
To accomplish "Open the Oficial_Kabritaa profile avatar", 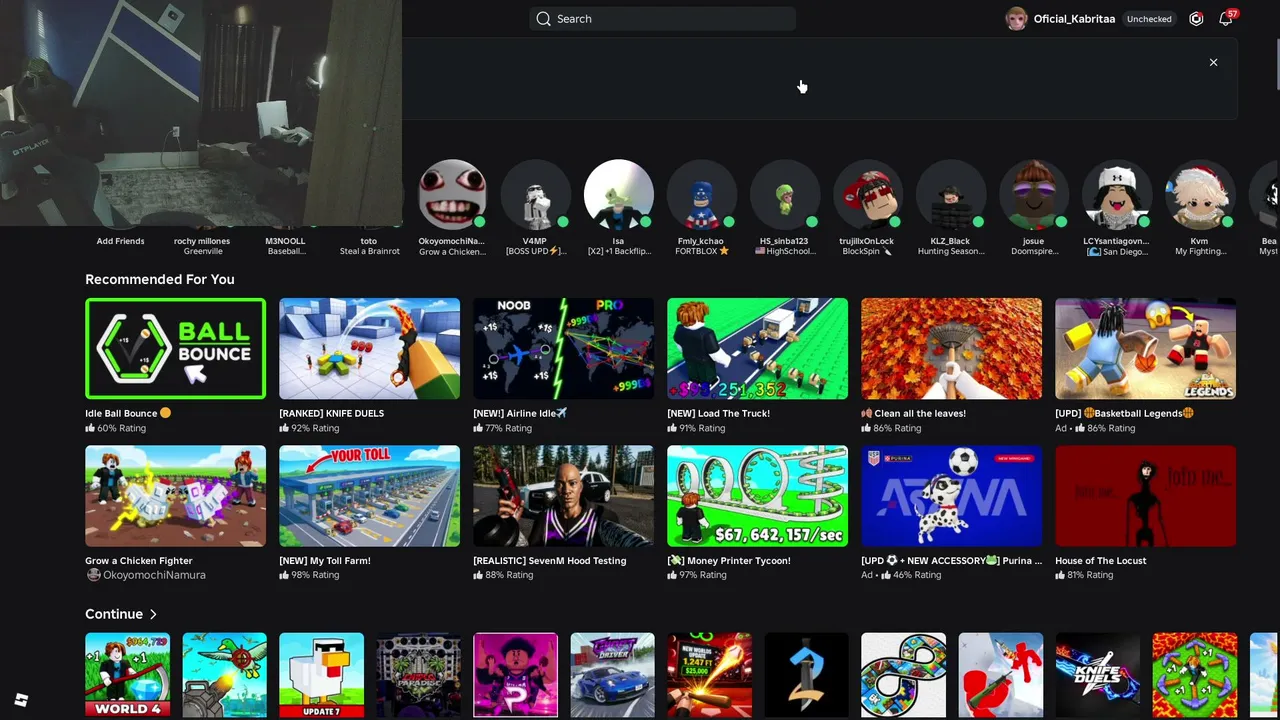I will [x=1016, y=19].
